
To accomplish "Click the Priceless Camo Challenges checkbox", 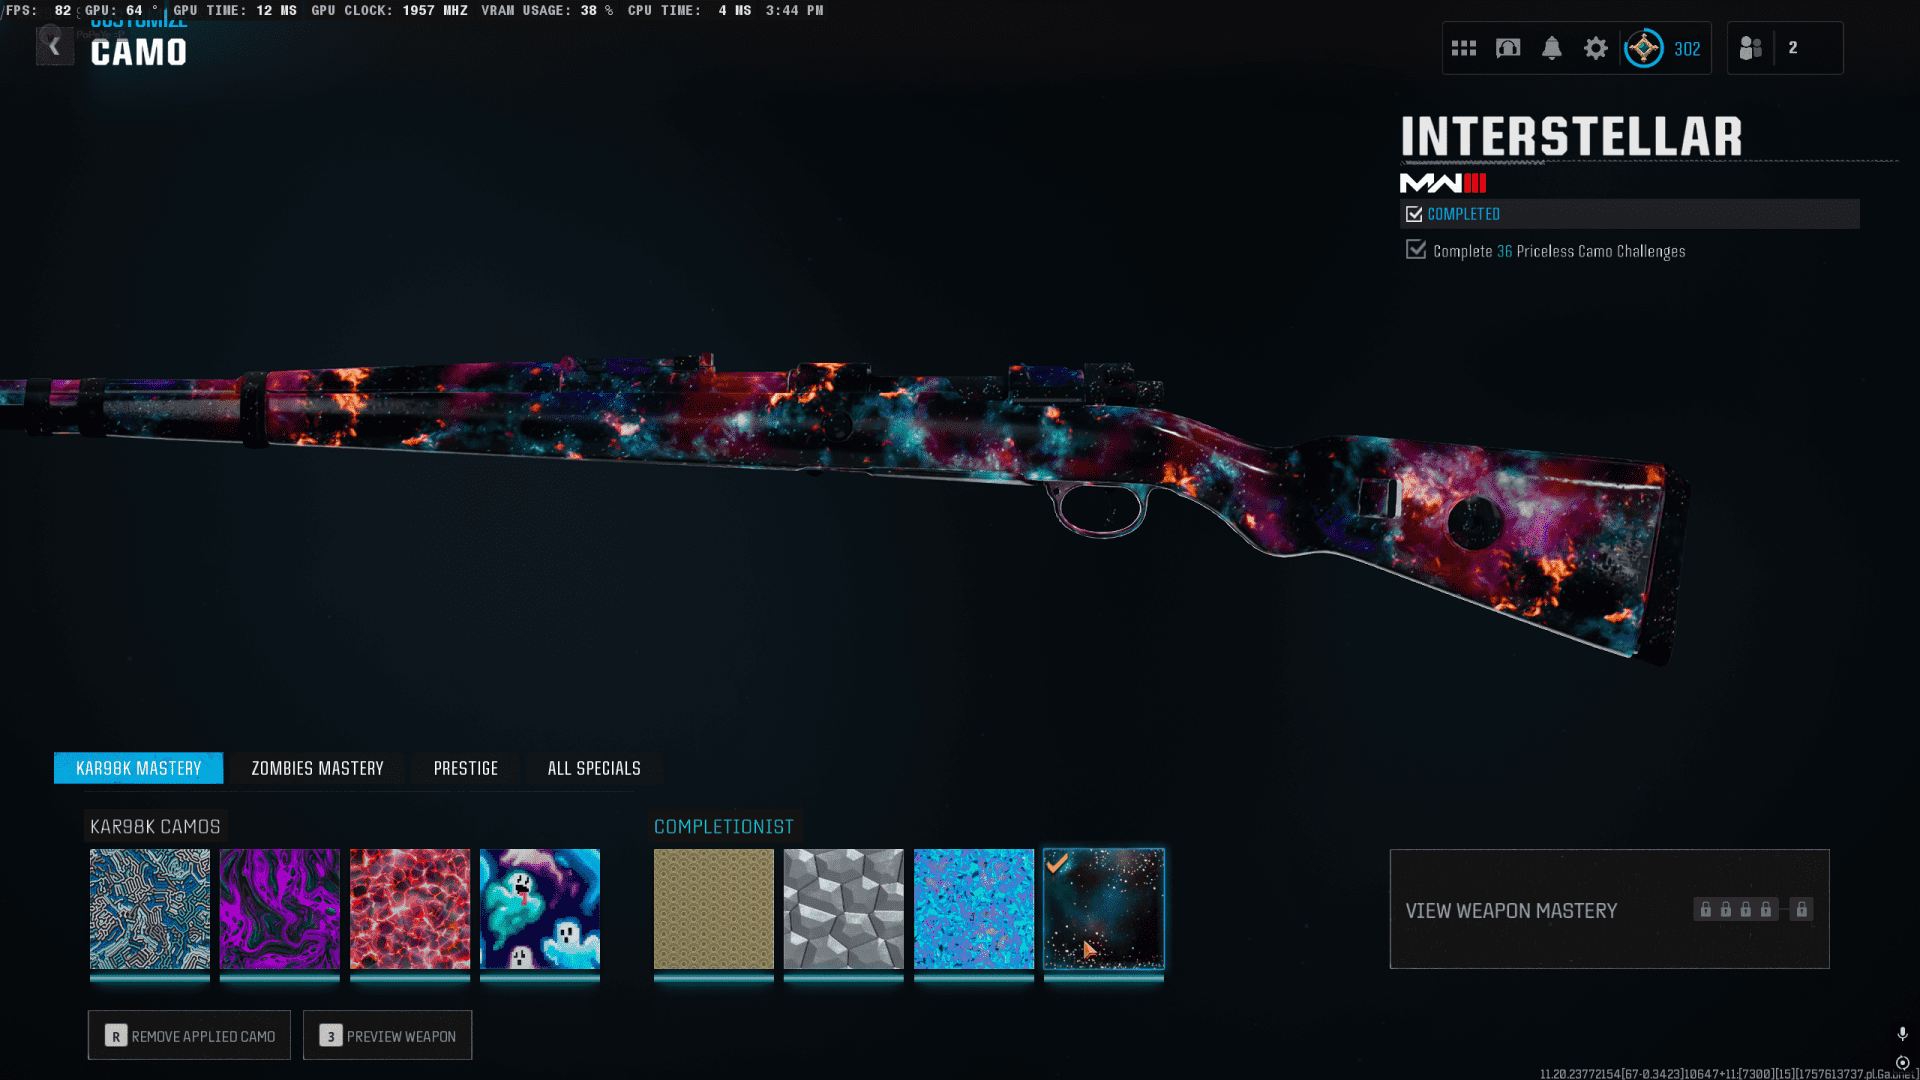I will point(1416,250).
